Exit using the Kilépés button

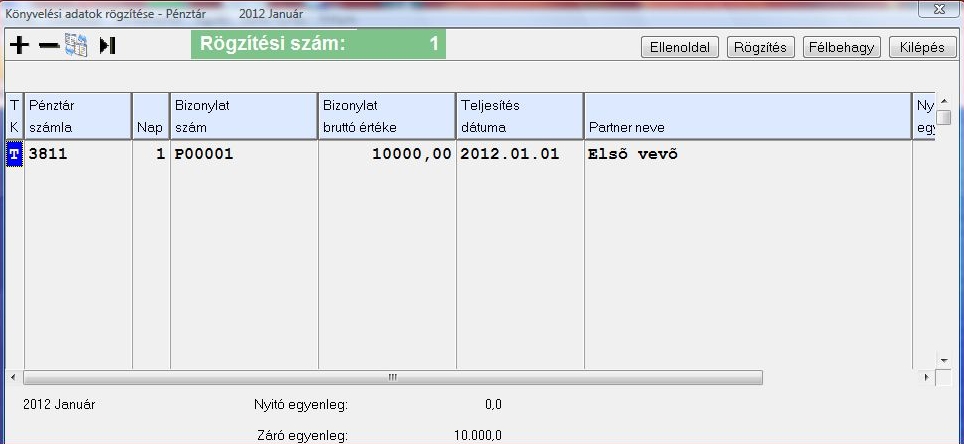coord(922,47)
